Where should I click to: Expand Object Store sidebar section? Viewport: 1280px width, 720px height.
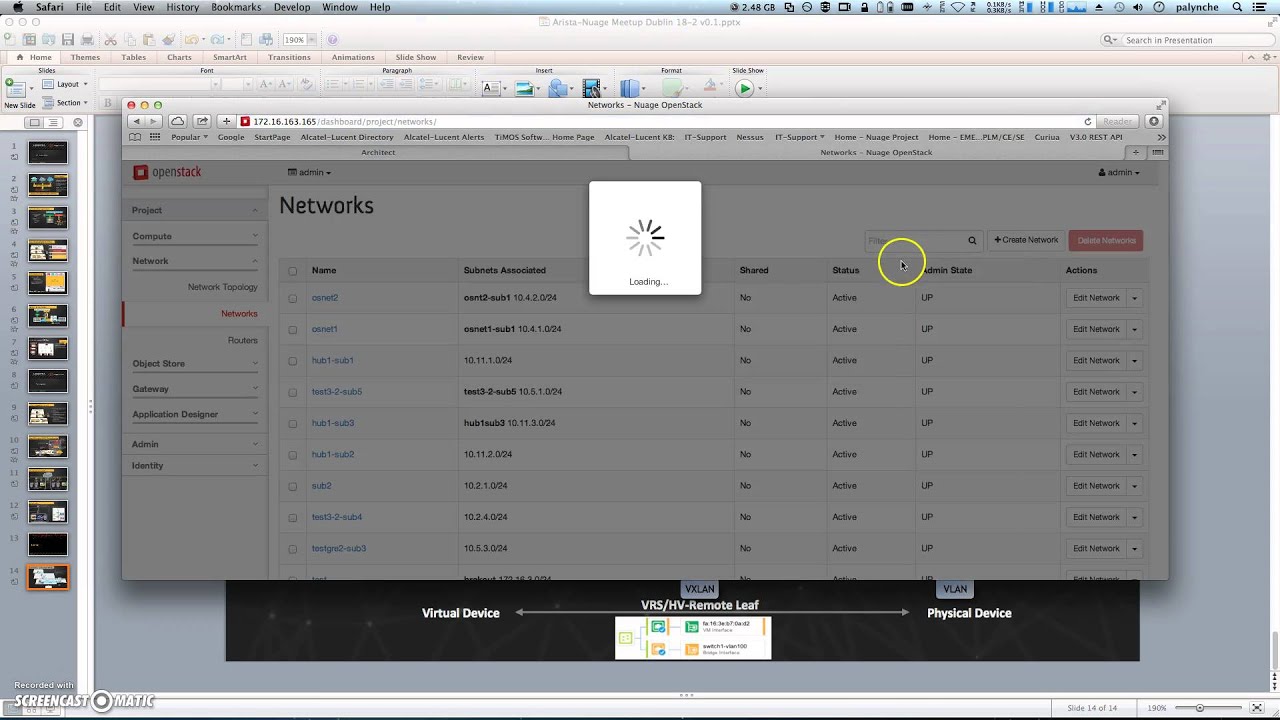(x=195, y=363)
